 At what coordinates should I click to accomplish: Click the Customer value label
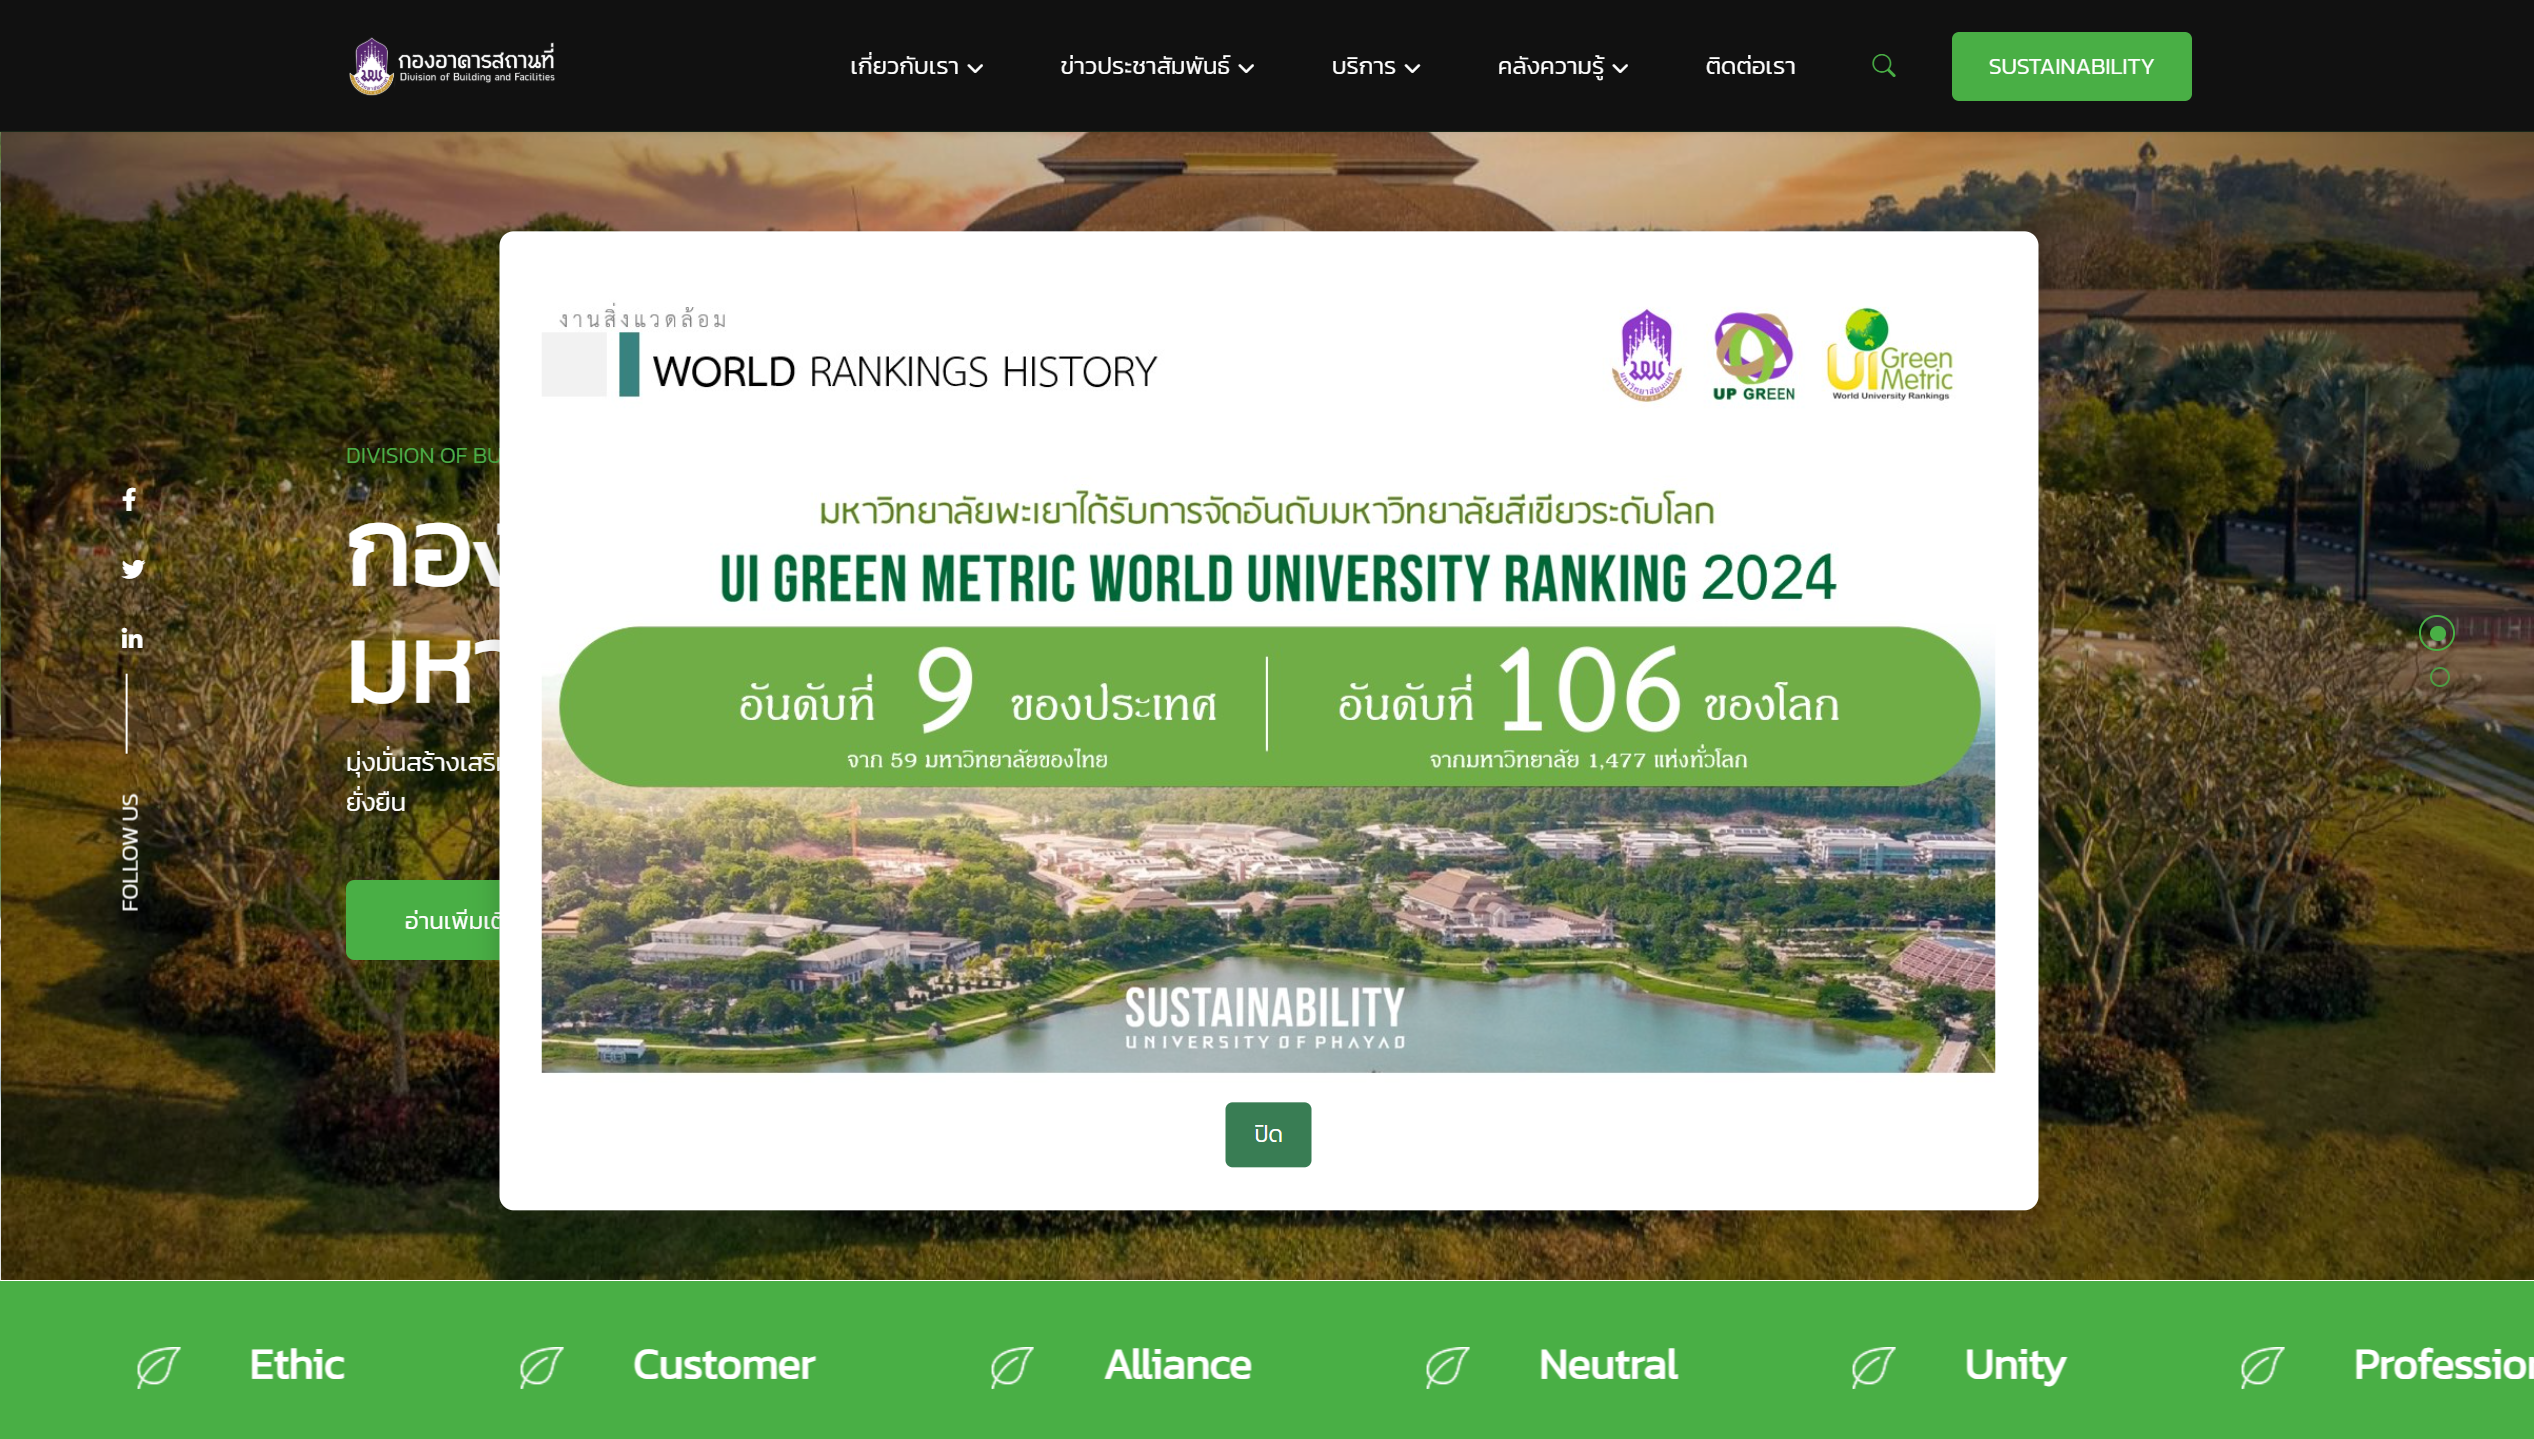723,1365
